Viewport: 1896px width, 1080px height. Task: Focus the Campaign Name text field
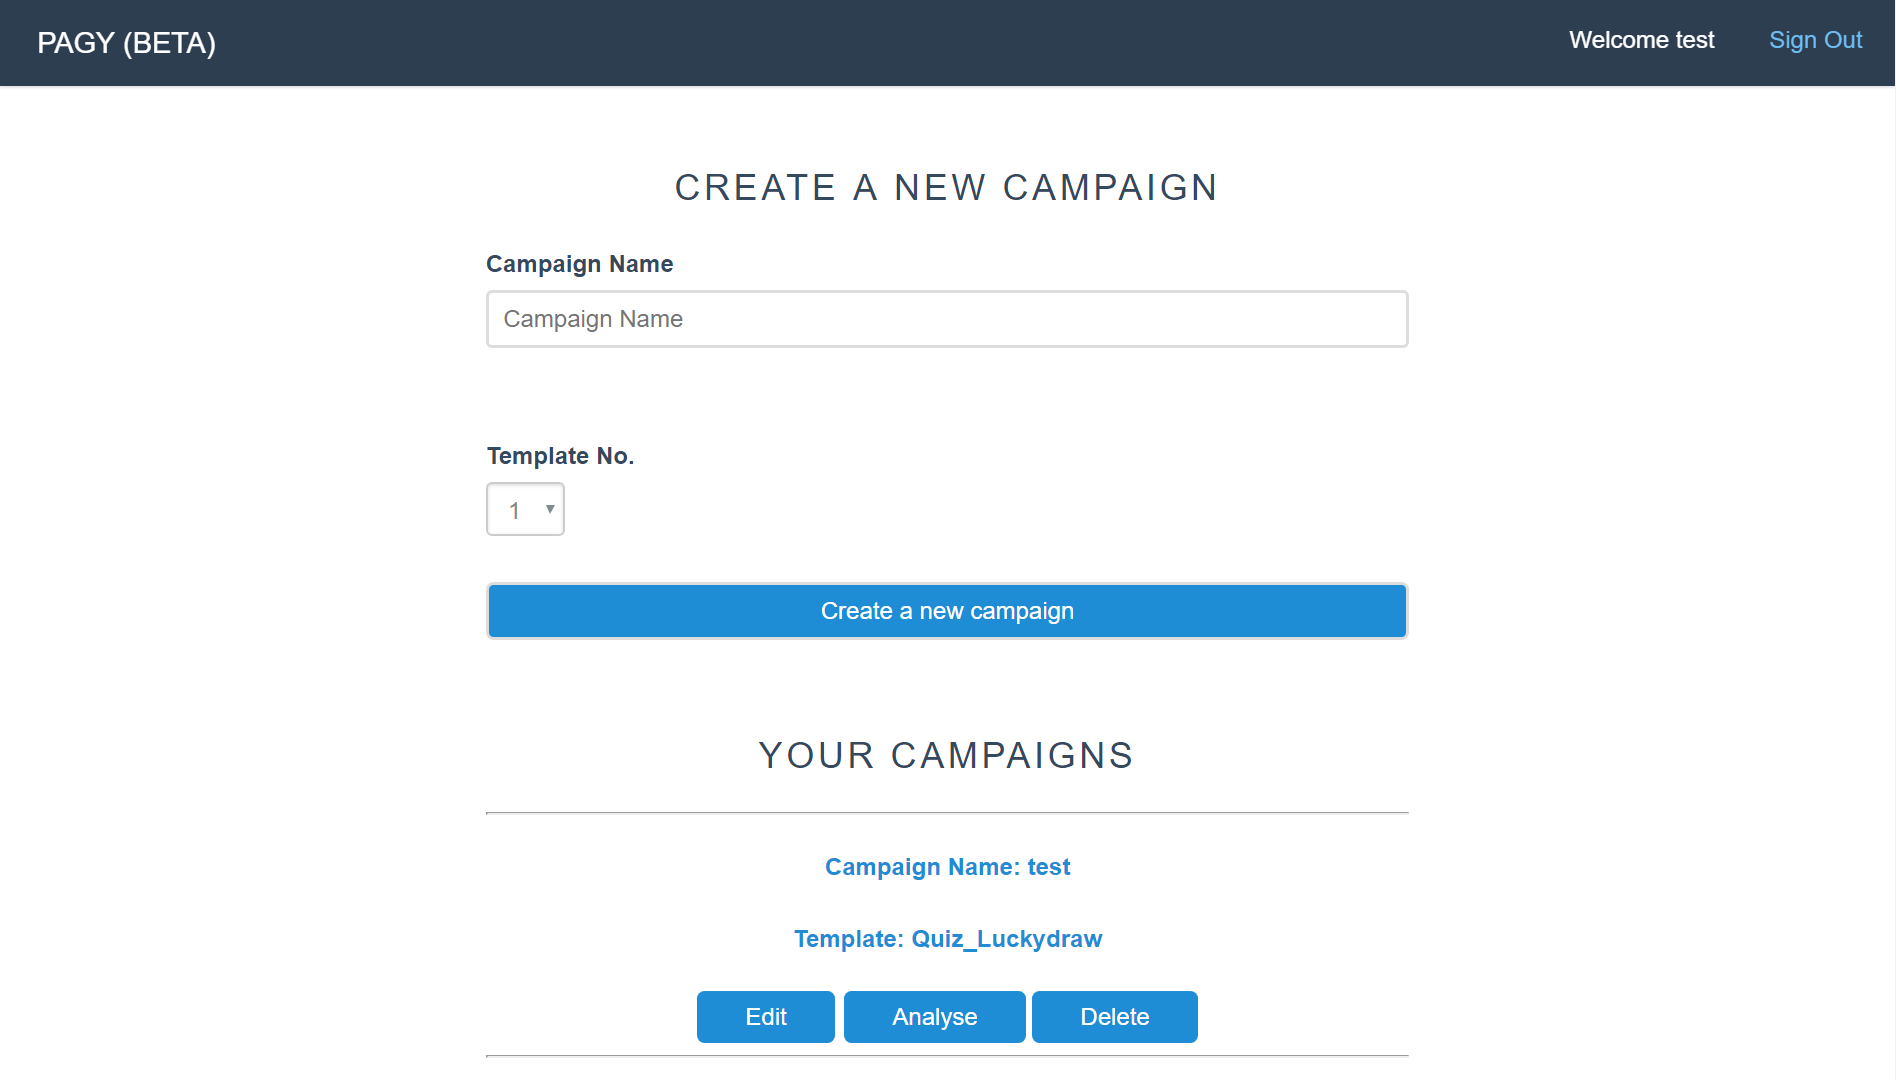pos(946,319)
